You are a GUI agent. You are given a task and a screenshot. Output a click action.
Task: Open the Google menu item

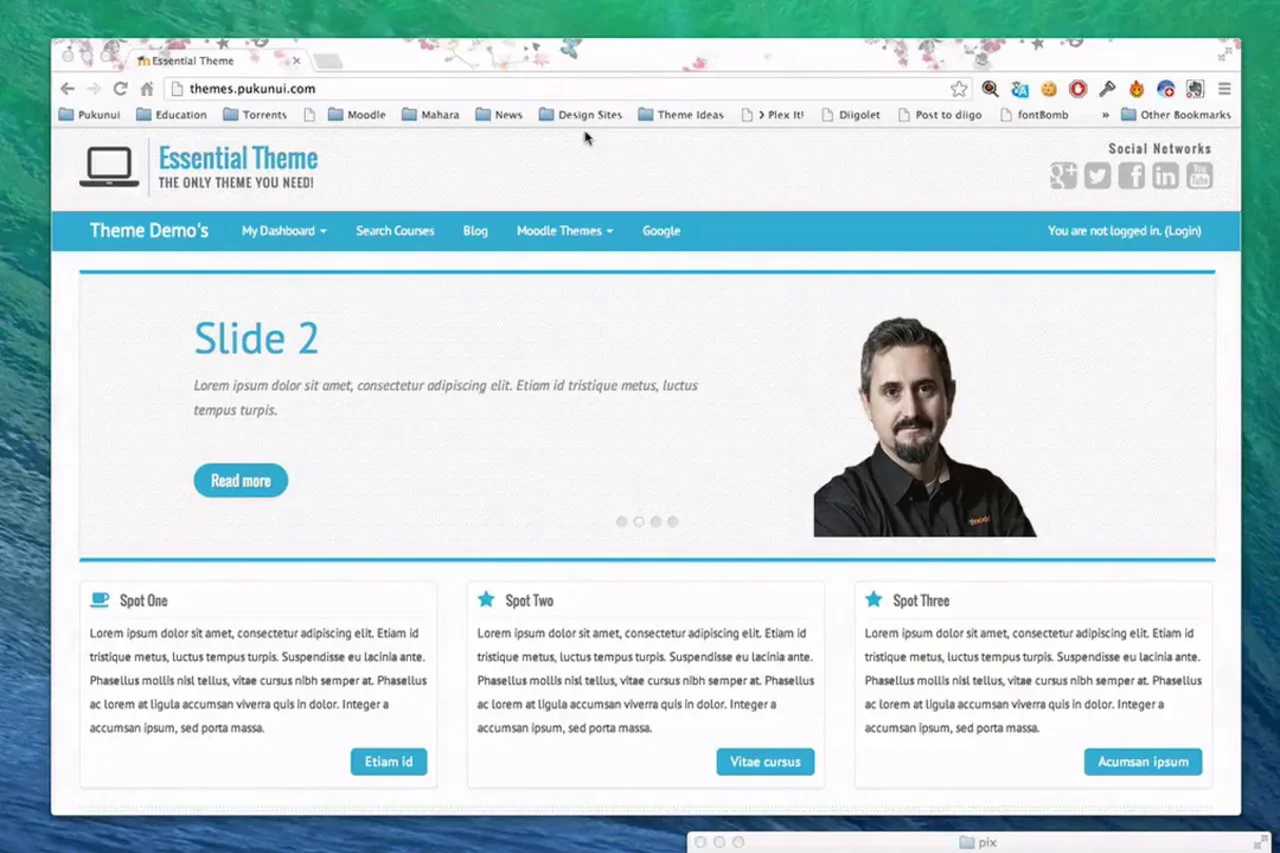click(x=661, y=231)
